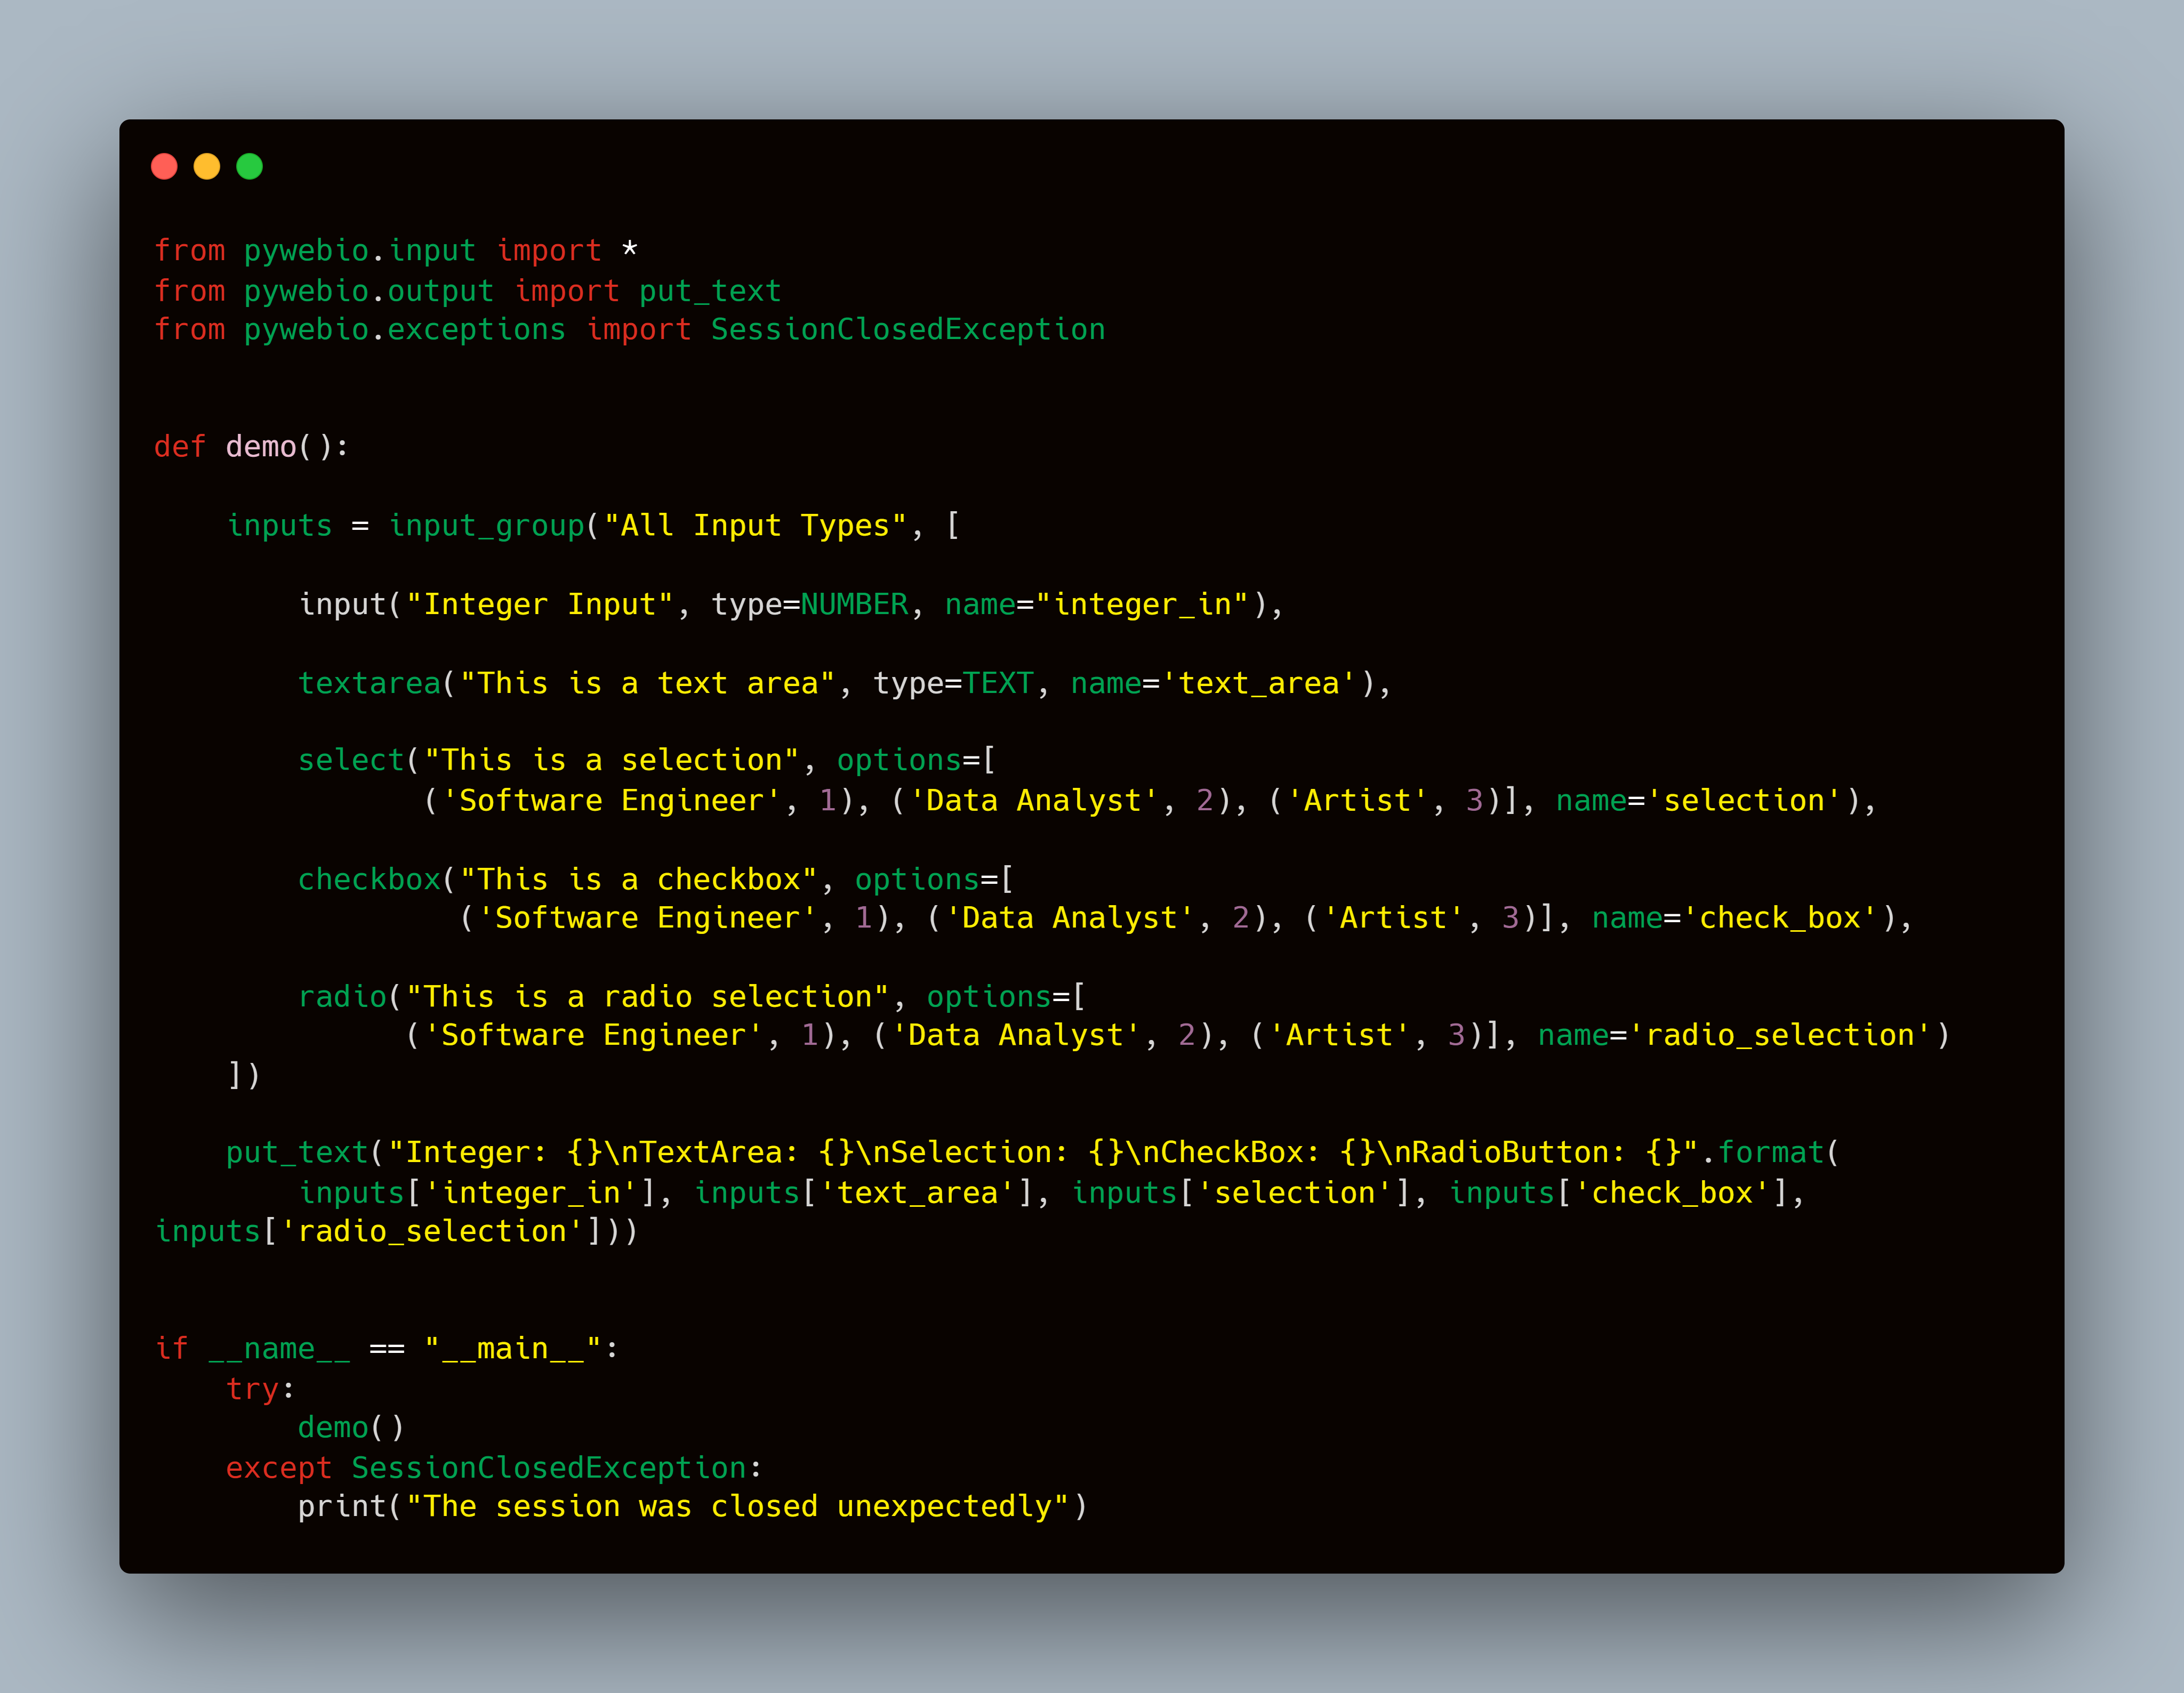2184x1693 pixels.
Task: Click the 'text_area' name string in the textarea call
Action: [x=1259, y=683]
